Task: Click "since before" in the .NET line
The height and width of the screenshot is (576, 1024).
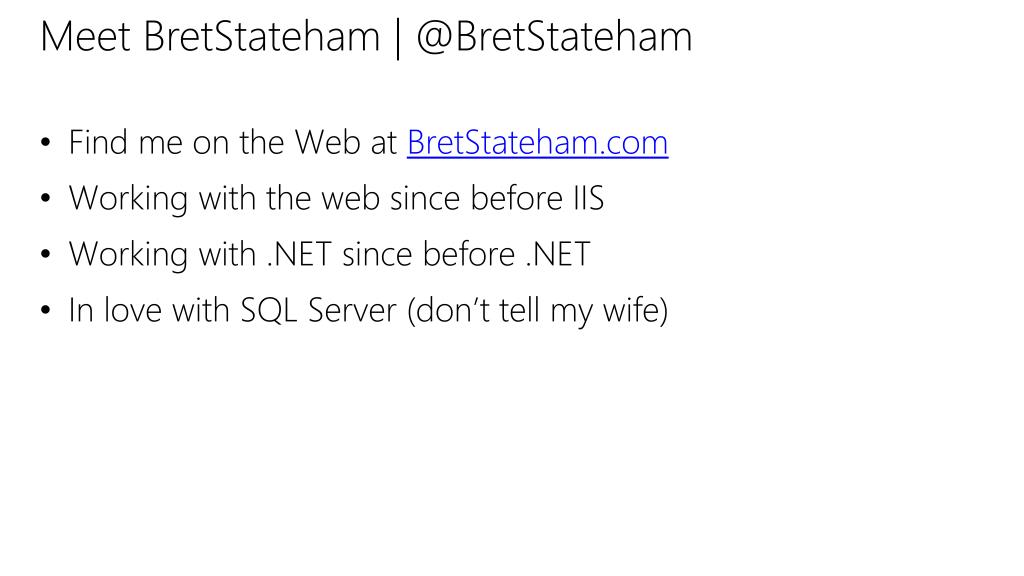Action: pos(428,255)
